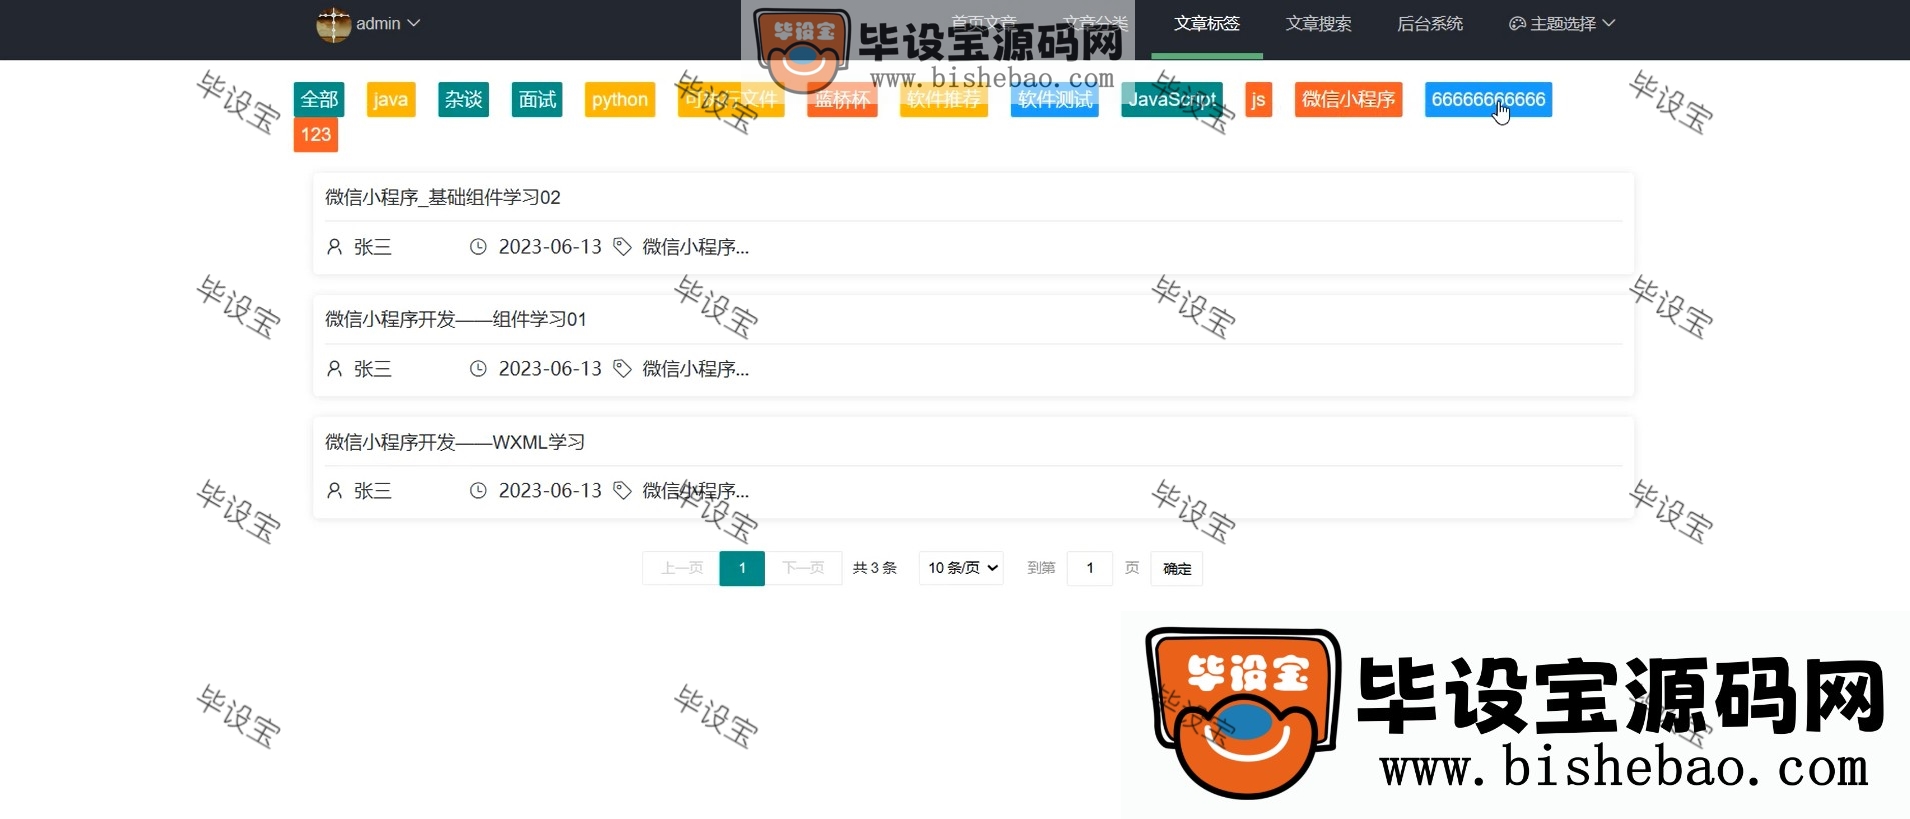Click date 2023-06-13 in WXML学习 card

pyautogui.click(x=550, y=491)
